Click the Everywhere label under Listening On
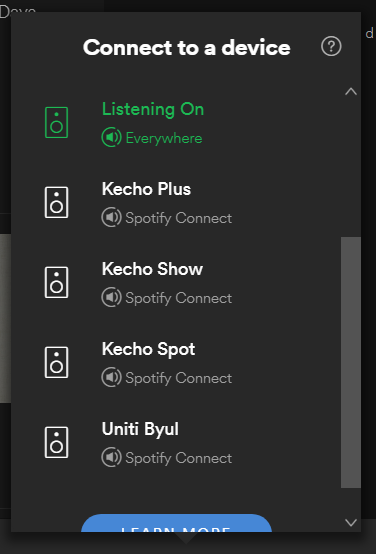Viewport: 376px width, 554px height. pos(164,138)
